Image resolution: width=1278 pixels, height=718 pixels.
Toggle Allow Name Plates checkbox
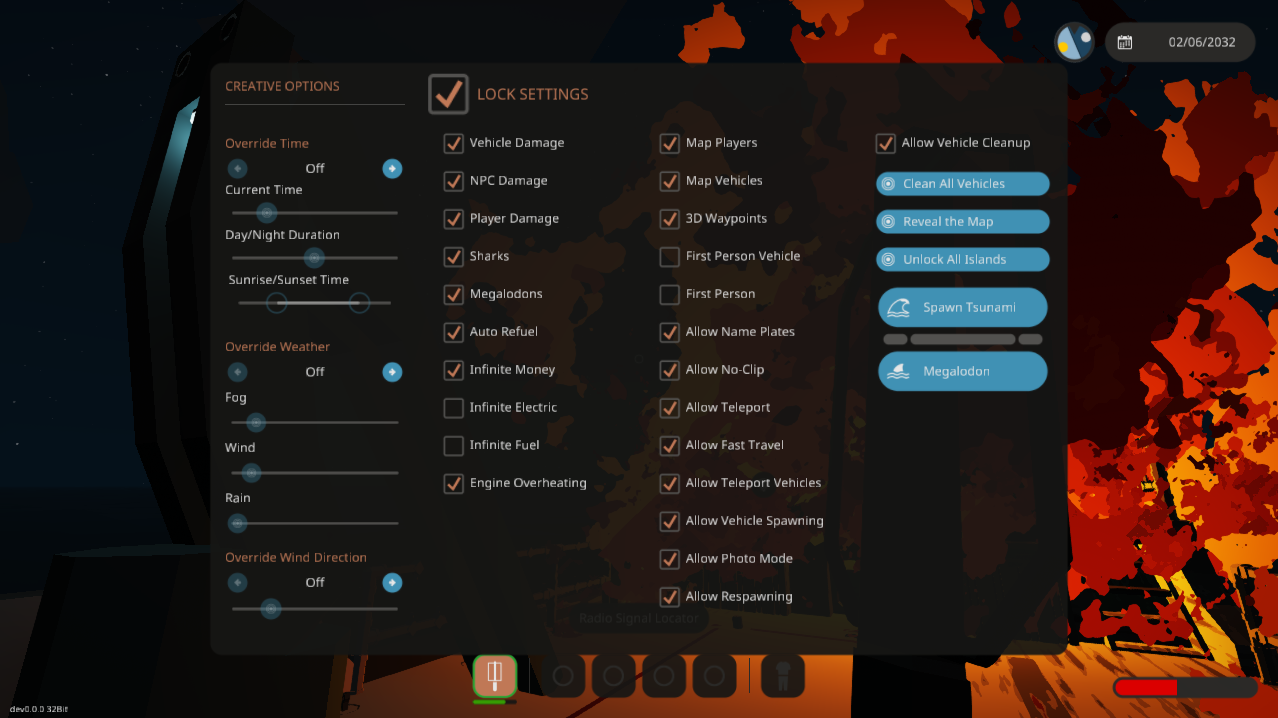point(670,332)
